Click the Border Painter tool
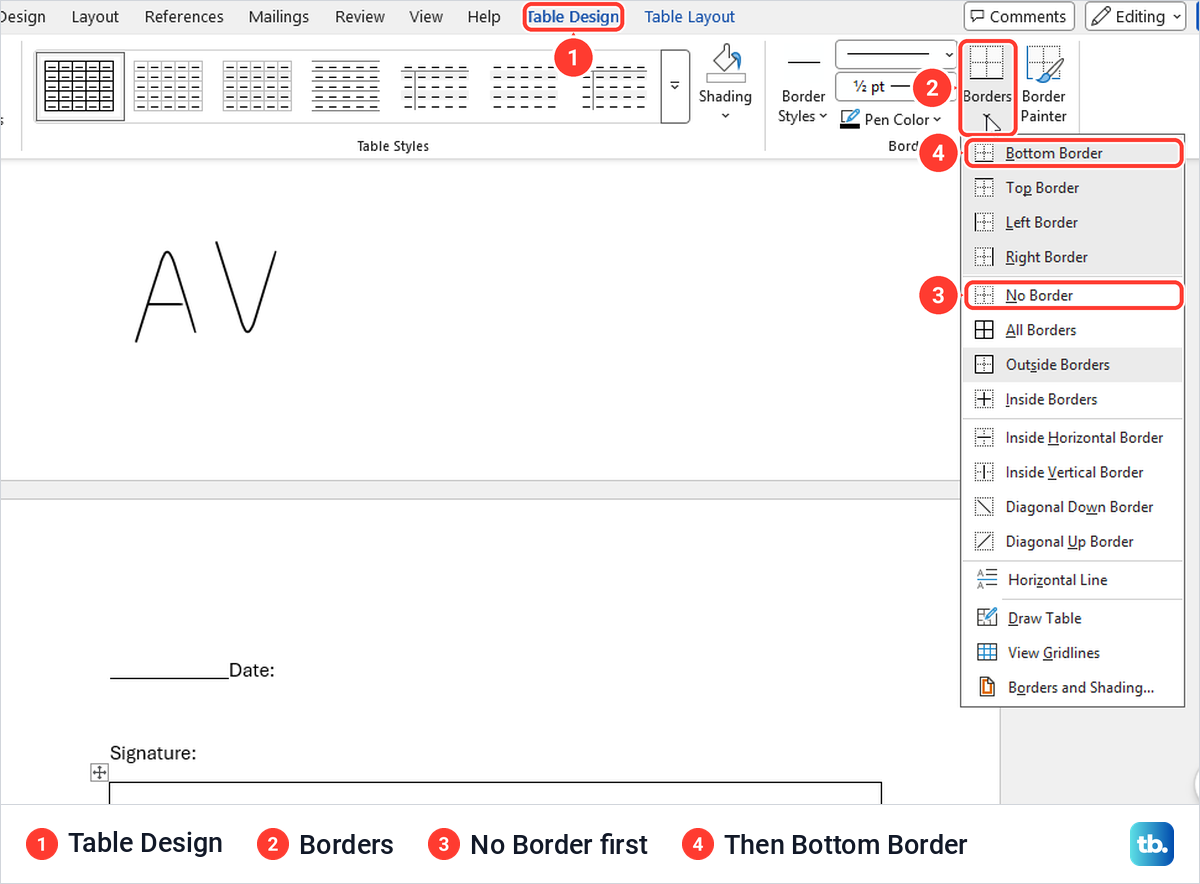Image resolution: width=1200 pixels, height=884 pixels. tap(1043, 84)
